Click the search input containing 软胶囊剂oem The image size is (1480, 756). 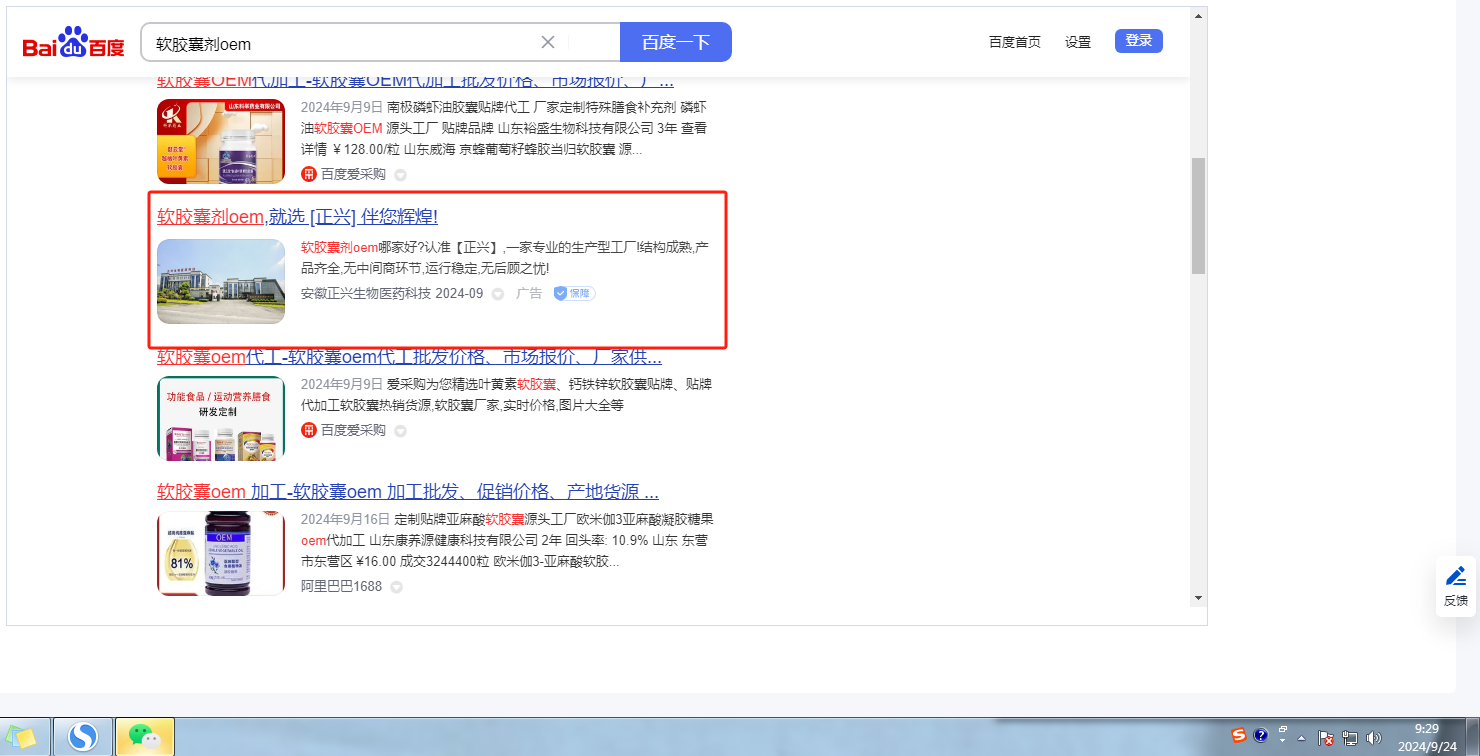(x=340, y=43)
